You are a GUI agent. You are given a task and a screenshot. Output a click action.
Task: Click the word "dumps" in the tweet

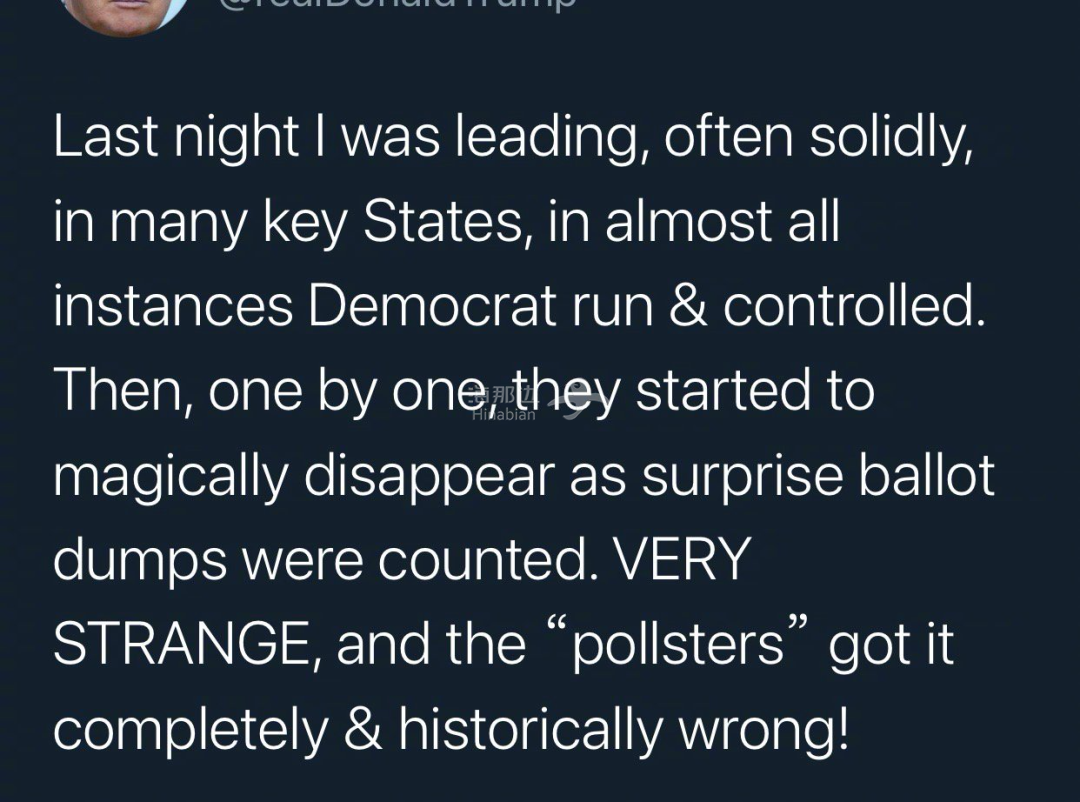140,559
